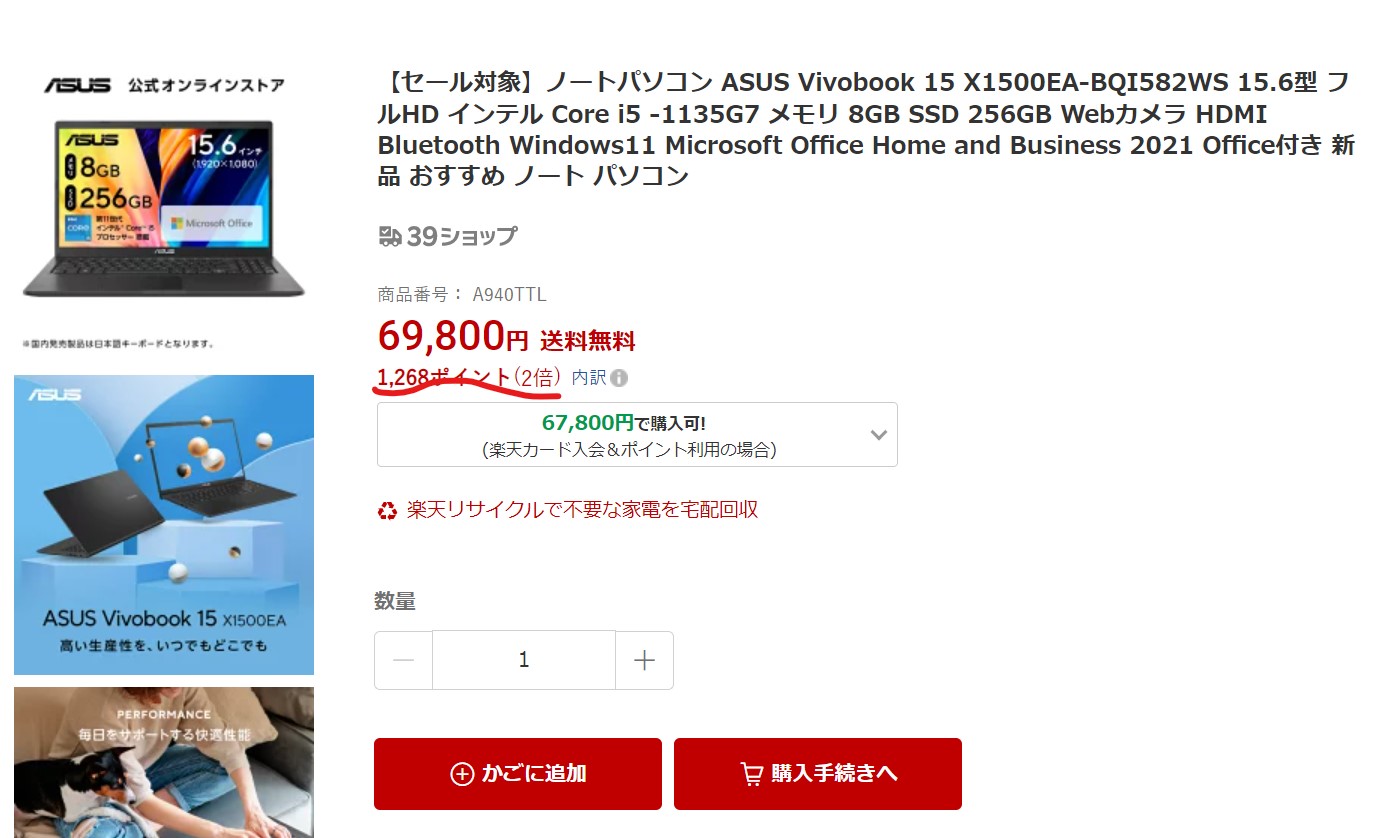Open the 内訳 points breakdown link
Viewport: 1381px width, 838px height.
click(x=589, y=378)
